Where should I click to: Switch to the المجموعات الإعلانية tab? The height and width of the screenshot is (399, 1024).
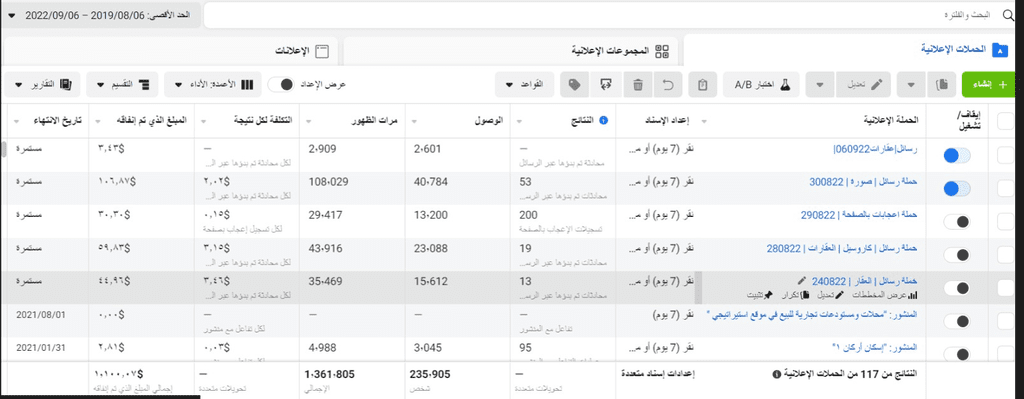[512, 50]
